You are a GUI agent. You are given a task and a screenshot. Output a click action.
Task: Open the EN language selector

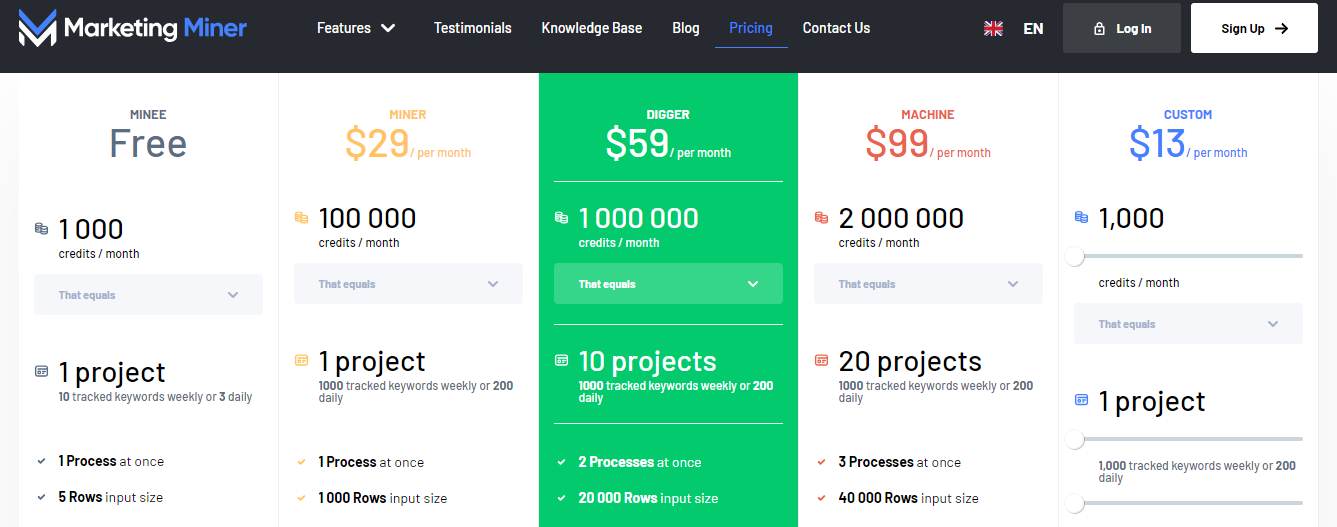coord(1033,29)
